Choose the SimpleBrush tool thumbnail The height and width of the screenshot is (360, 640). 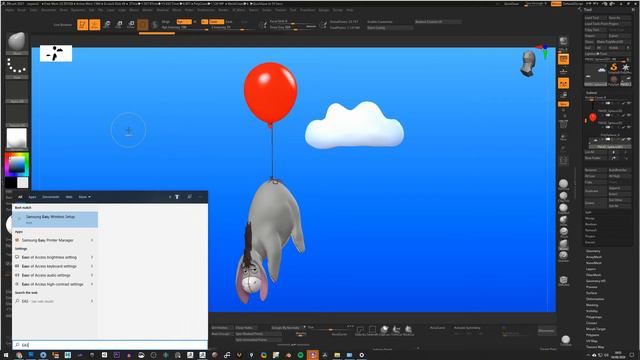(x=614, y=68)
